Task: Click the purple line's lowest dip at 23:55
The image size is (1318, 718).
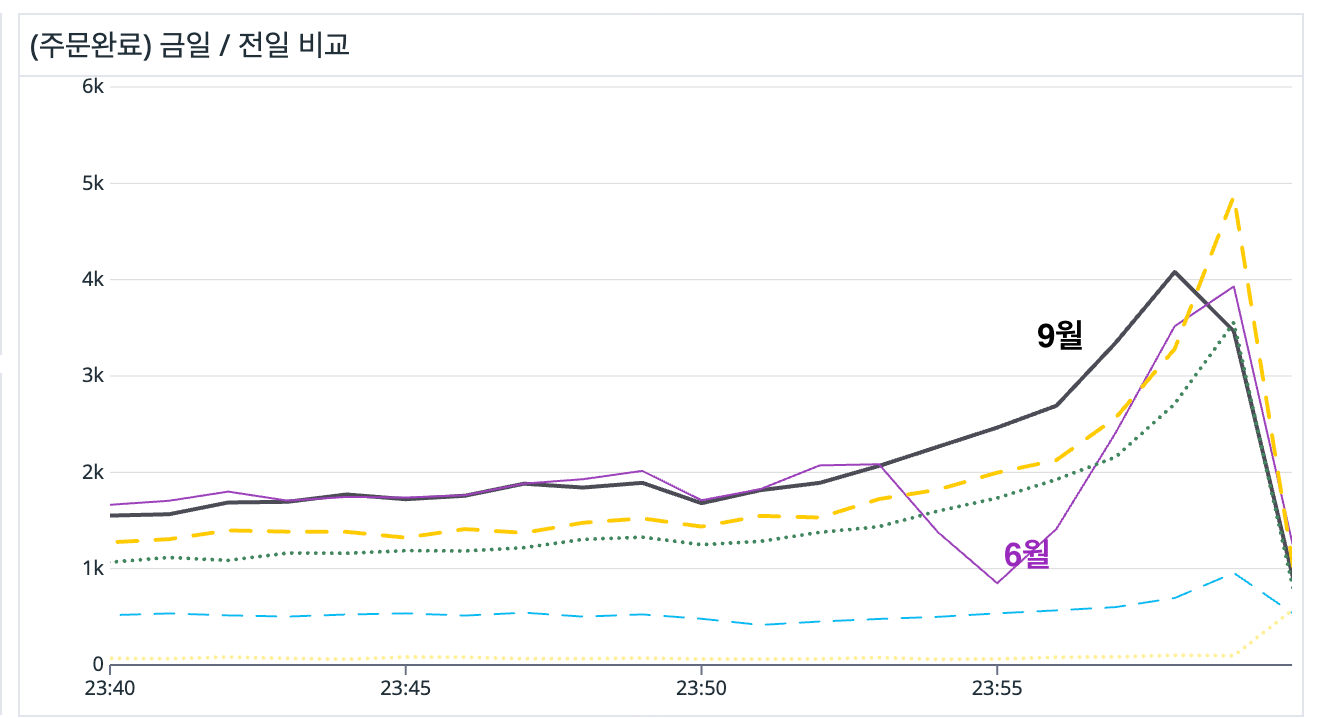Action: click(996, 583)
